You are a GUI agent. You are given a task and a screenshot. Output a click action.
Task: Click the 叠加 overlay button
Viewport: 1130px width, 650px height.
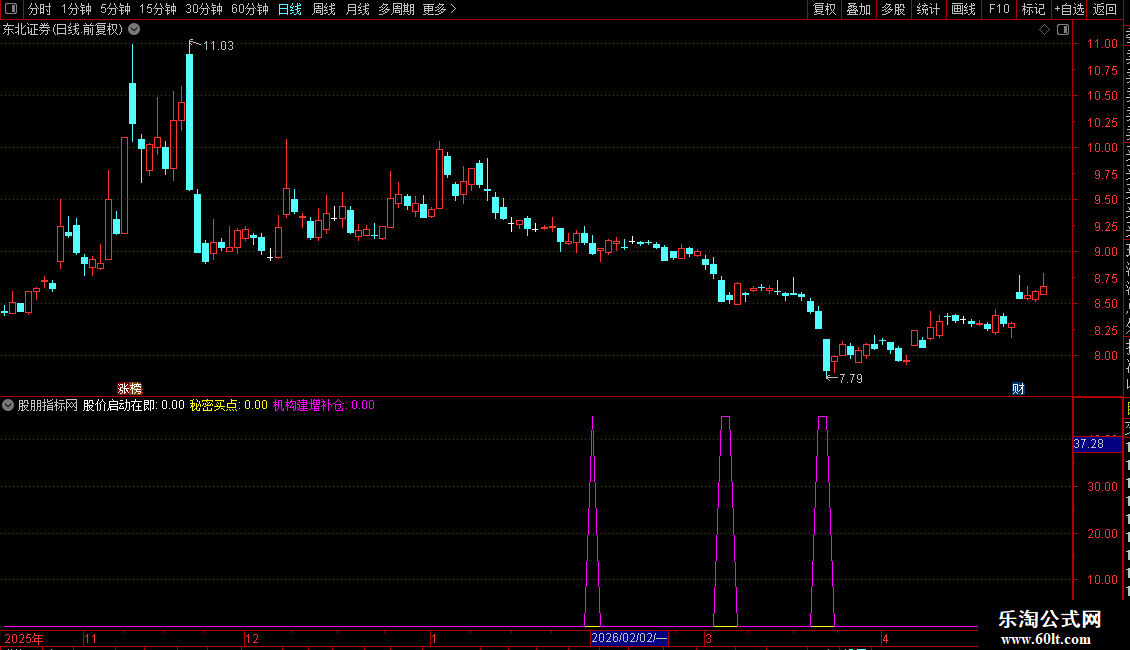click(858, 9)
